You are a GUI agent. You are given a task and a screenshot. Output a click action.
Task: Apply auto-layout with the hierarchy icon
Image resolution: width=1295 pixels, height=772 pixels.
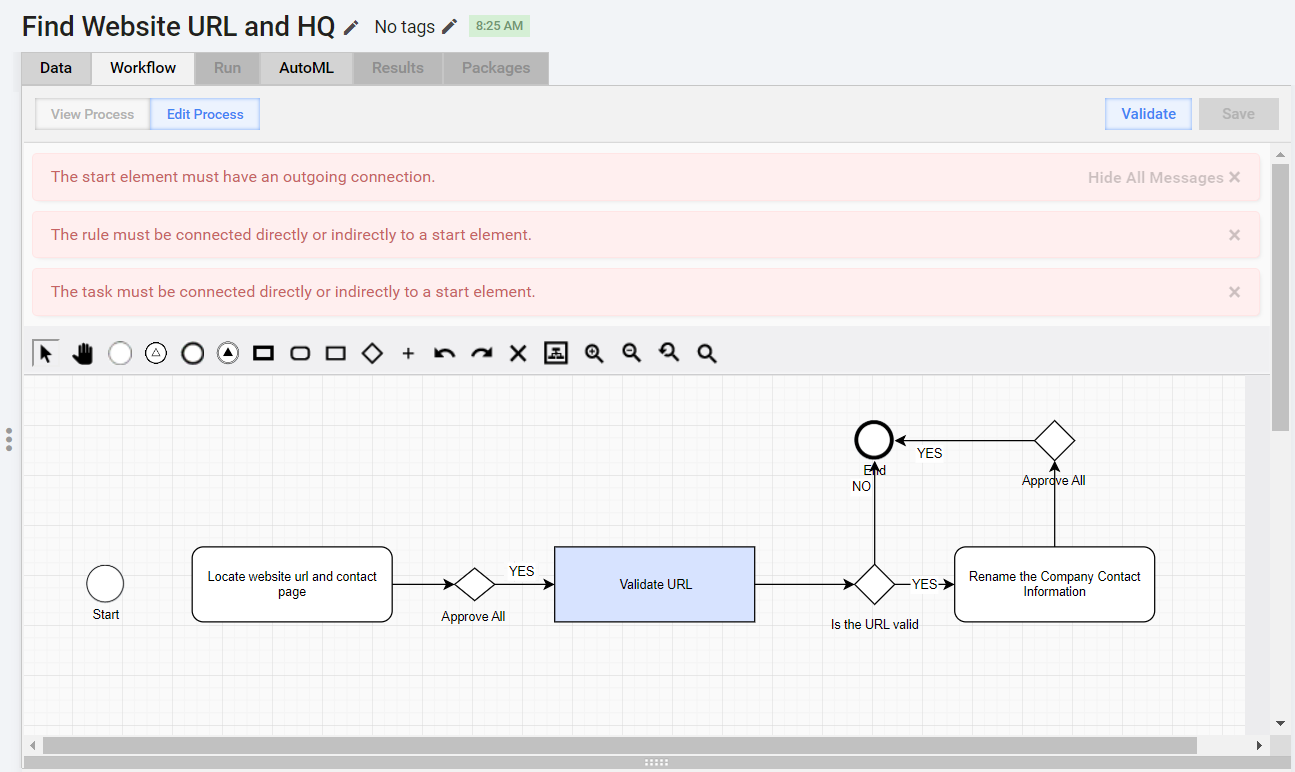556,353
